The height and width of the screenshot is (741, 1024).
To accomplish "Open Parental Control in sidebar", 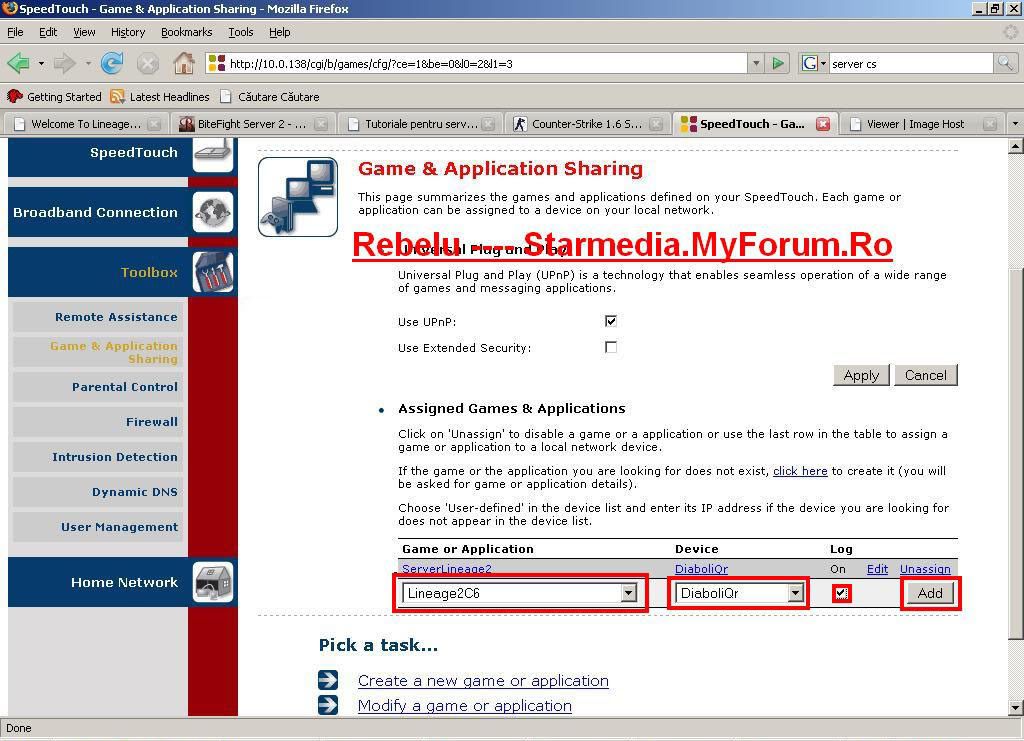I will tap(98, 386).
